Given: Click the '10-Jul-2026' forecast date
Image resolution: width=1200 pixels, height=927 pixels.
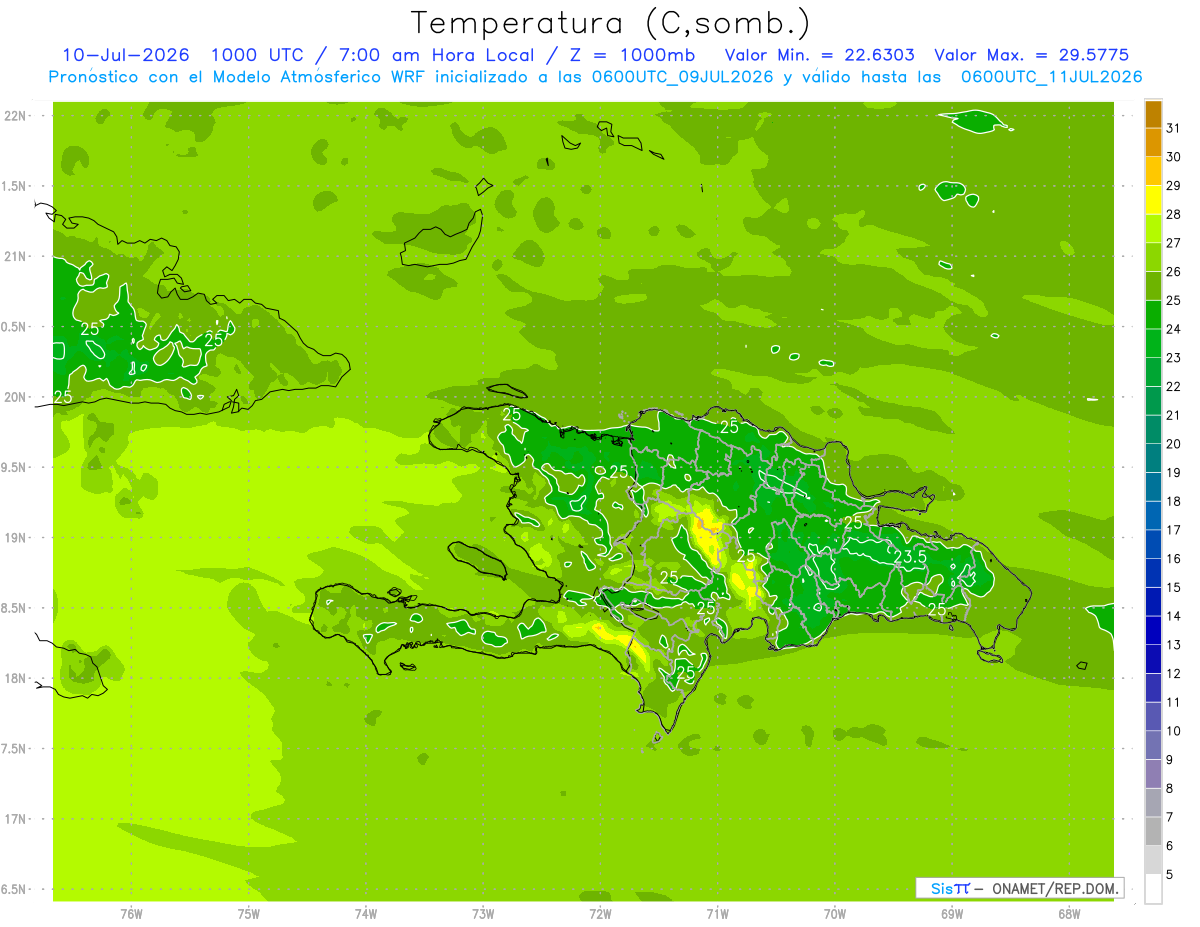Looking at the screenshot, I should point(126,55).
